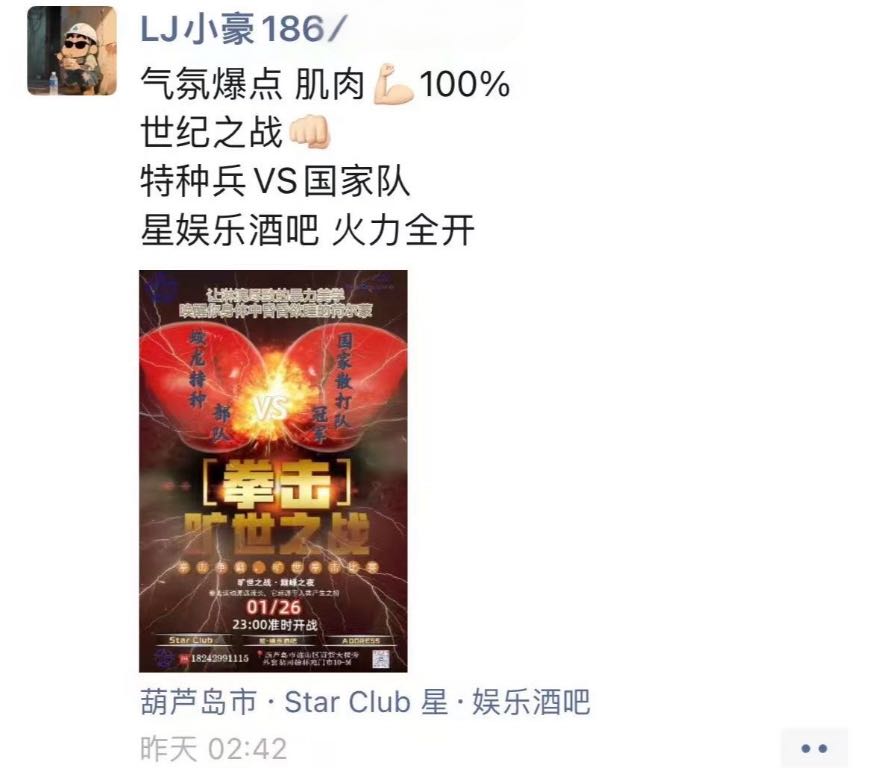Click the 01/26 date on poster
This screenshot has width=879, height=768.
274,607
